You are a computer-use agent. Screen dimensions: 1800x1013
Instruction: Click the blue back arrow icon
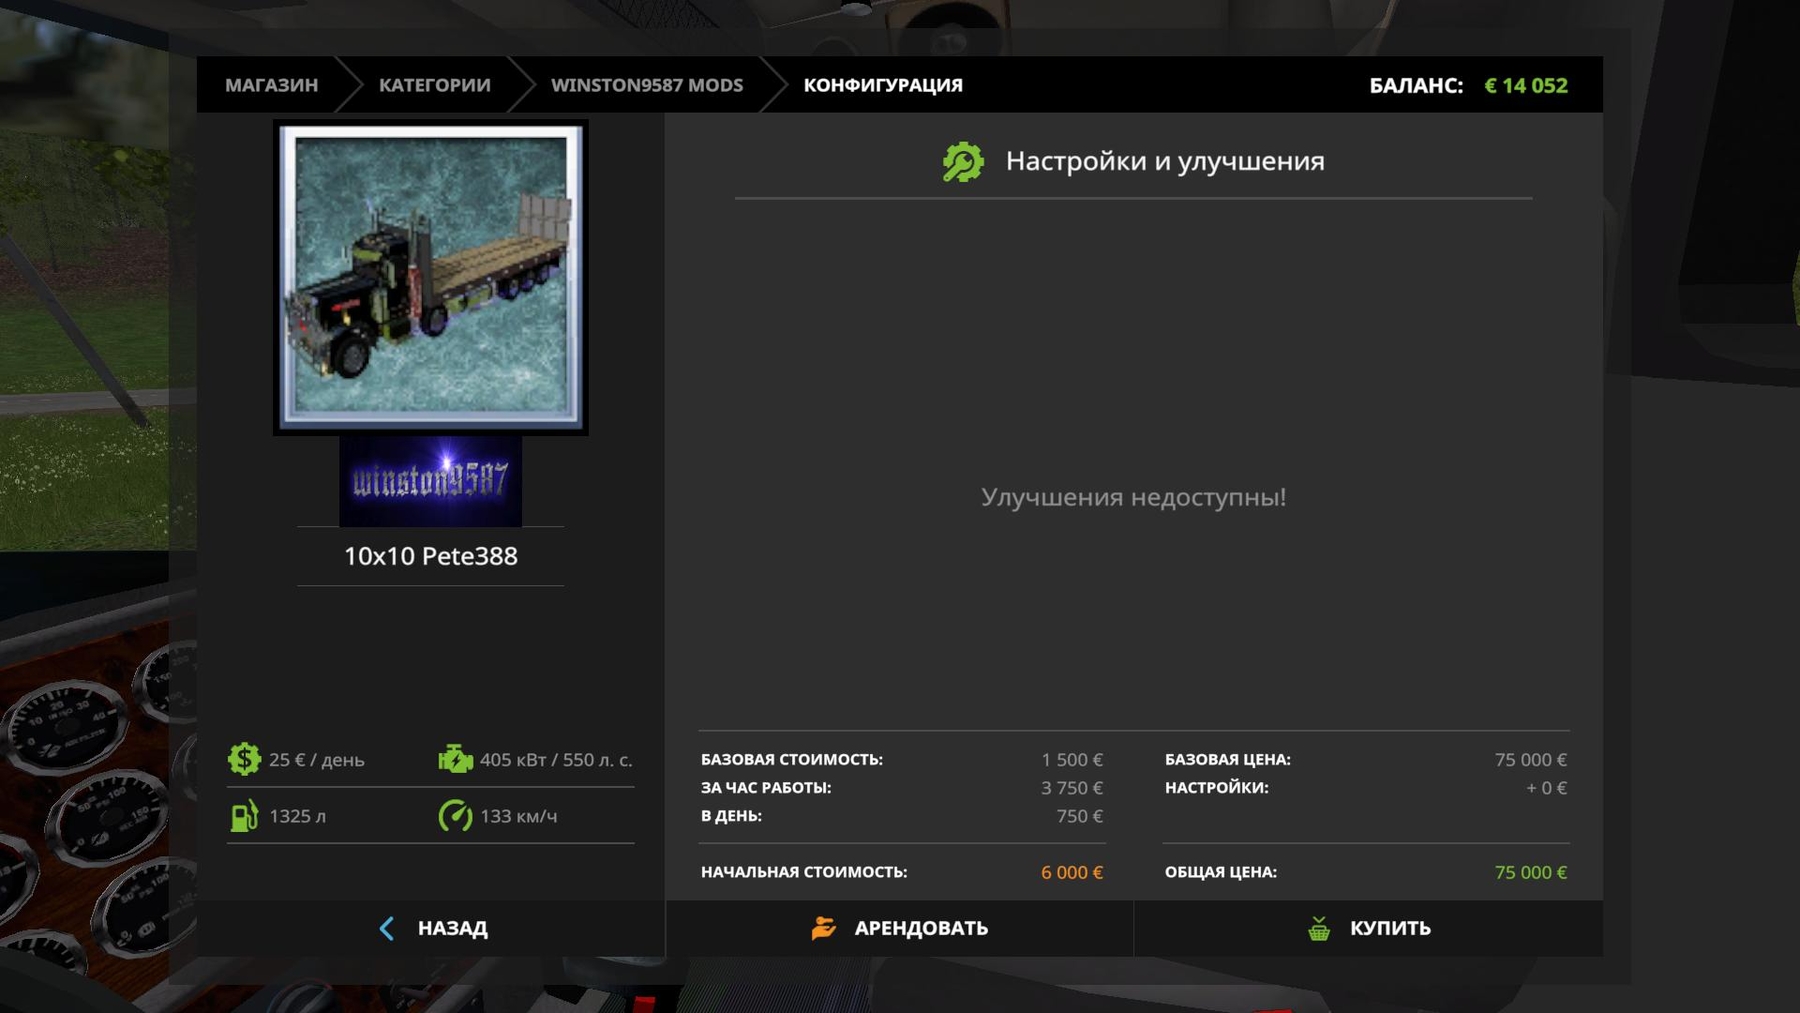[x=387, y=928]
